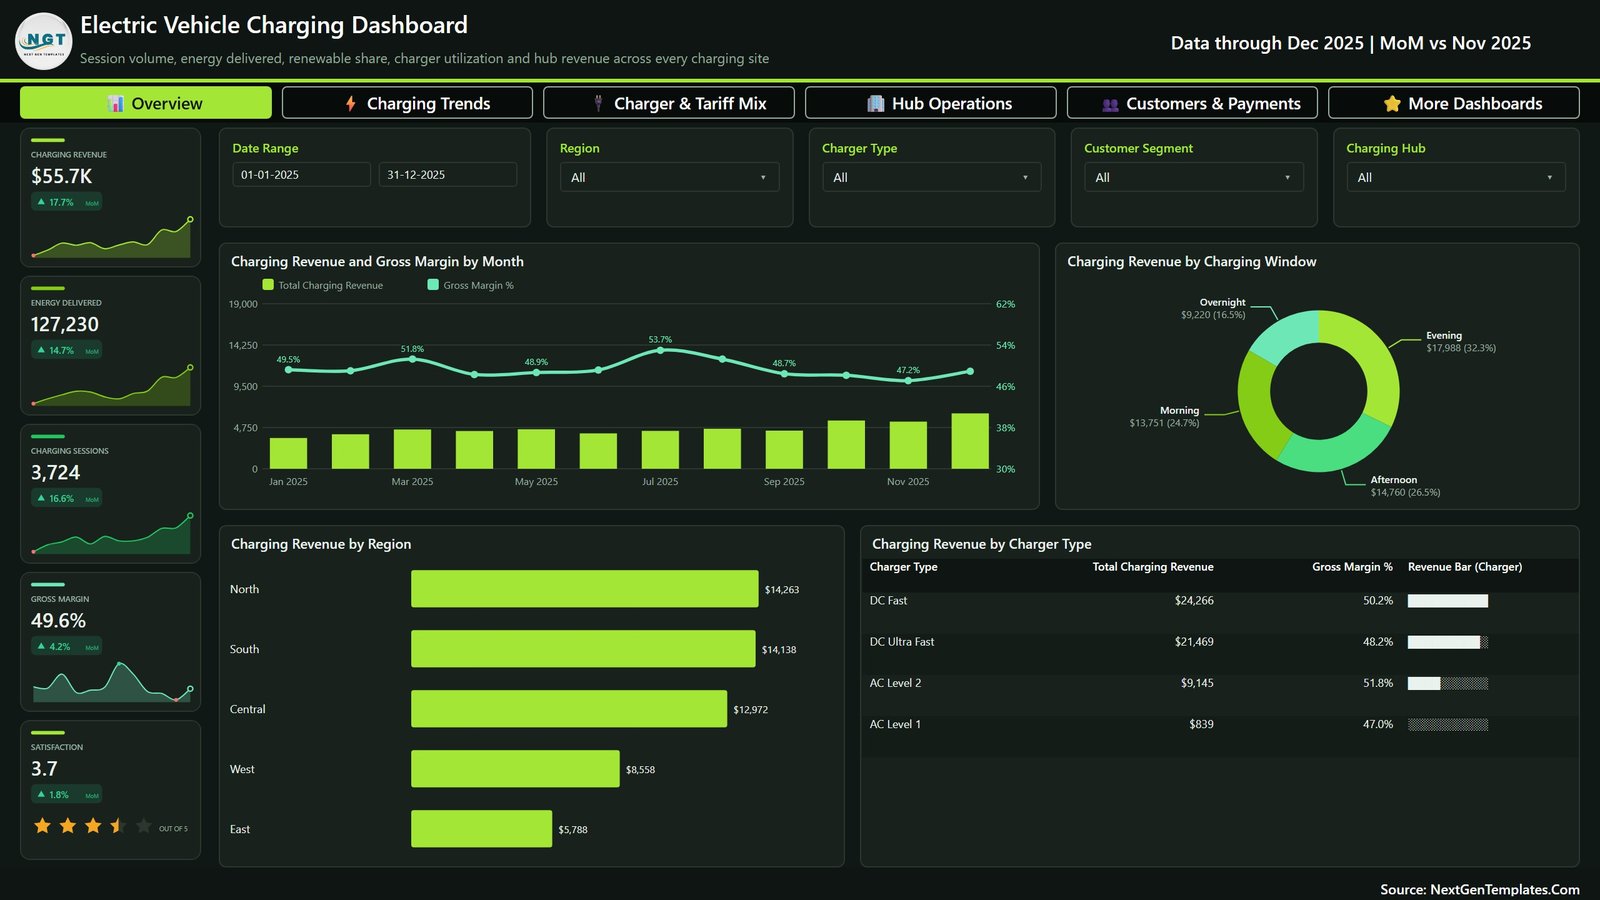The height and width of the screenshot is (900, 1600).
Task: Click the Charging Revenue sparkline chart
Action: click(111, 238)
